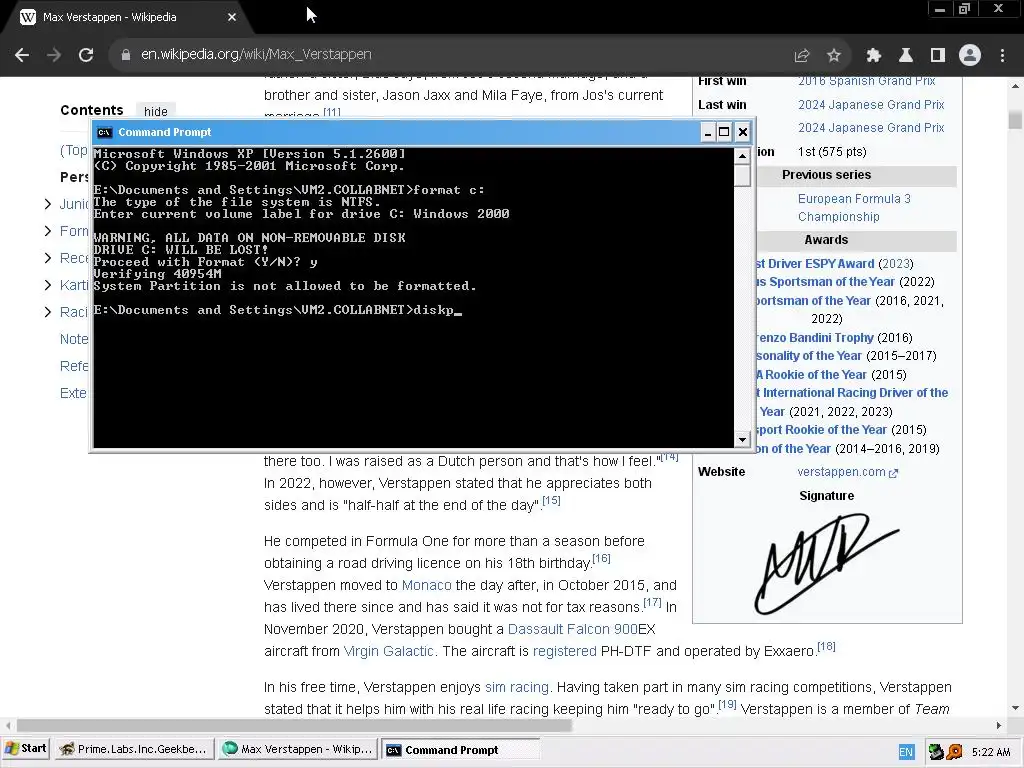Minimize the Command Prompt window

point(708,133)
